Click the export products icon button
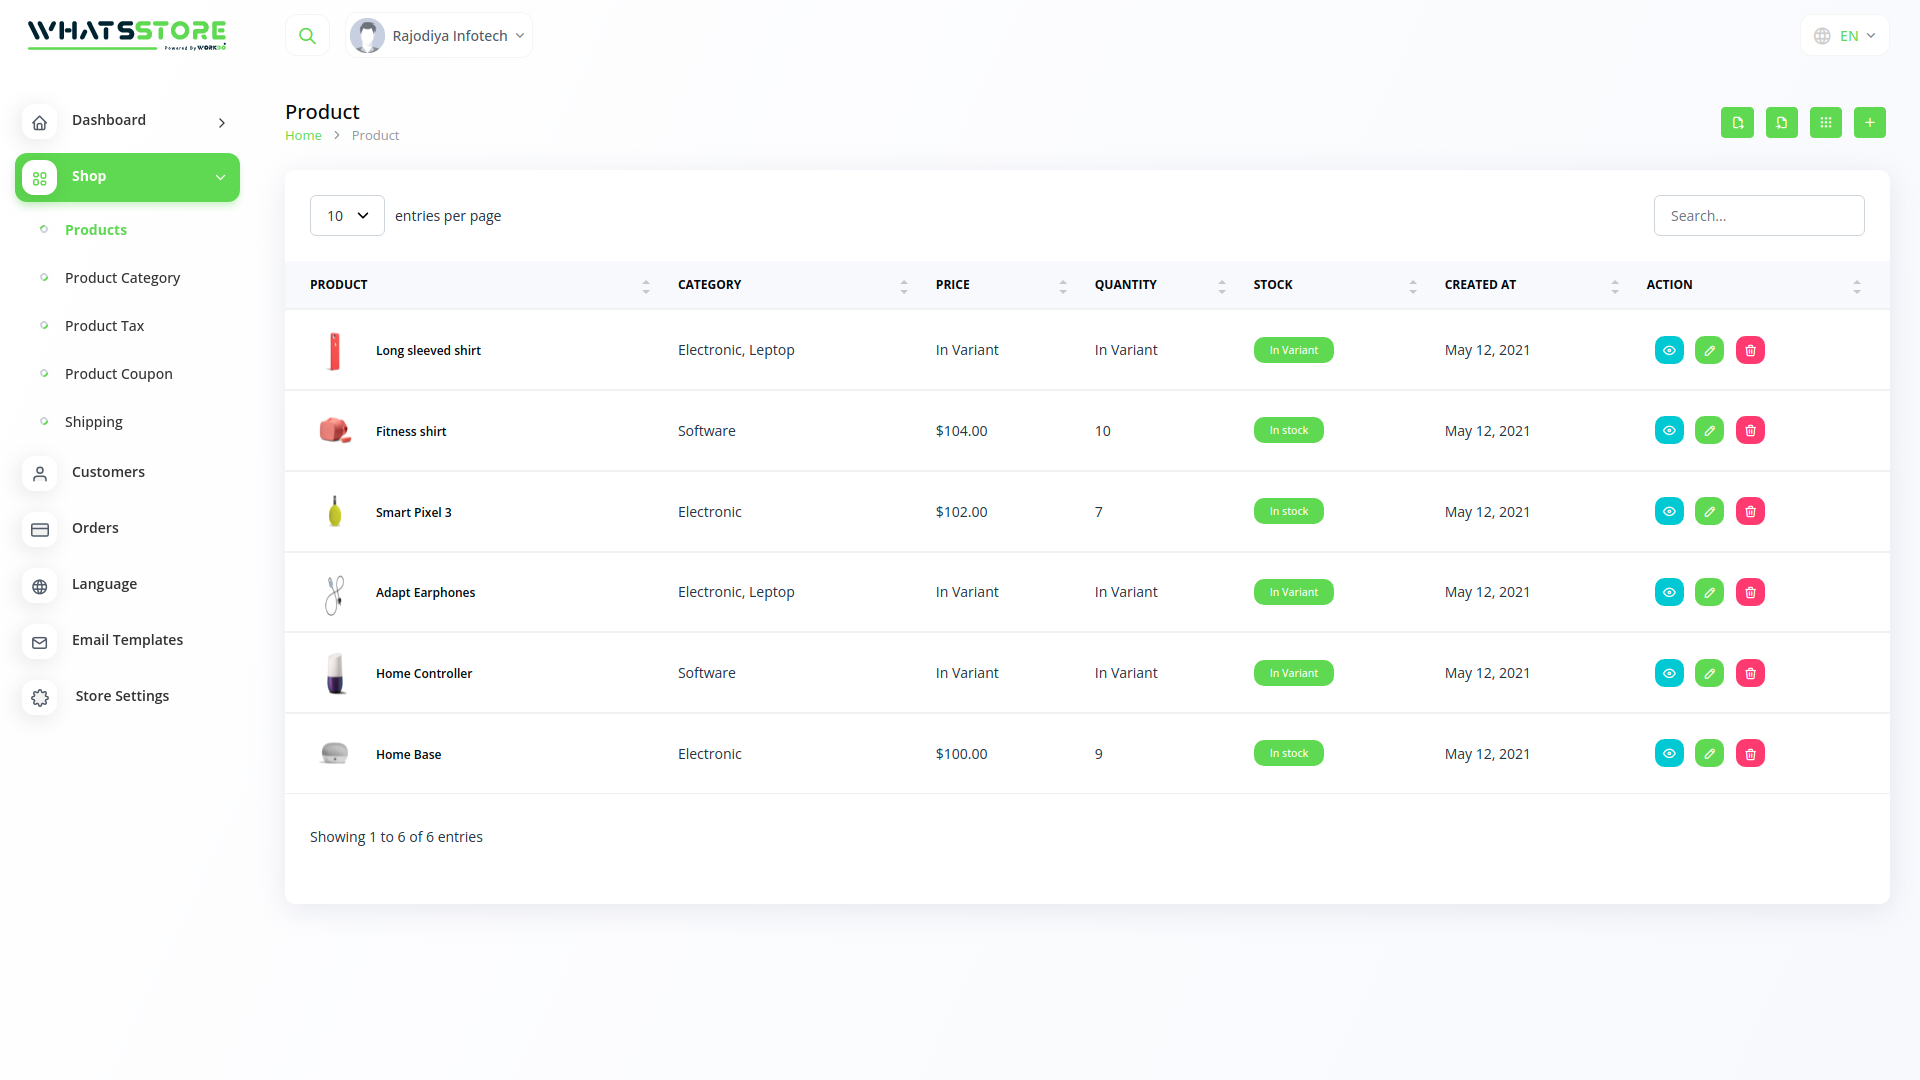Image resolution: width=1920 pixels, height=1080 pixels. coord(1737,123)
